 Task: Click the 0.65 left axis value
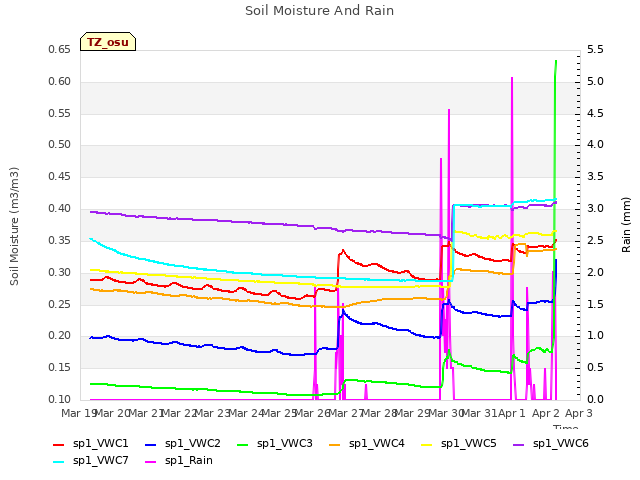point(60,49)
